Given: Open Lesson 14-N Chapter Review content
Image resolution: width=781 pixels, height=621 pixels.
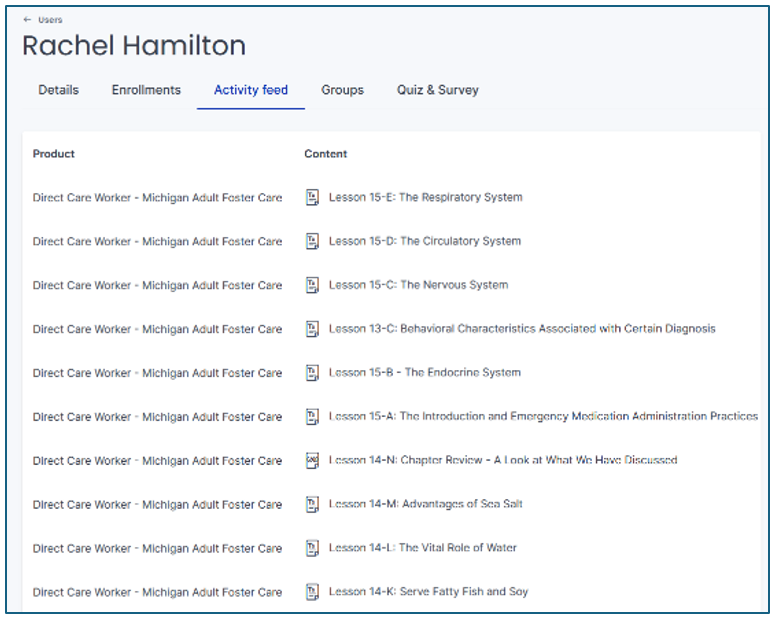Looking at the screenshot, I should 502,461.
